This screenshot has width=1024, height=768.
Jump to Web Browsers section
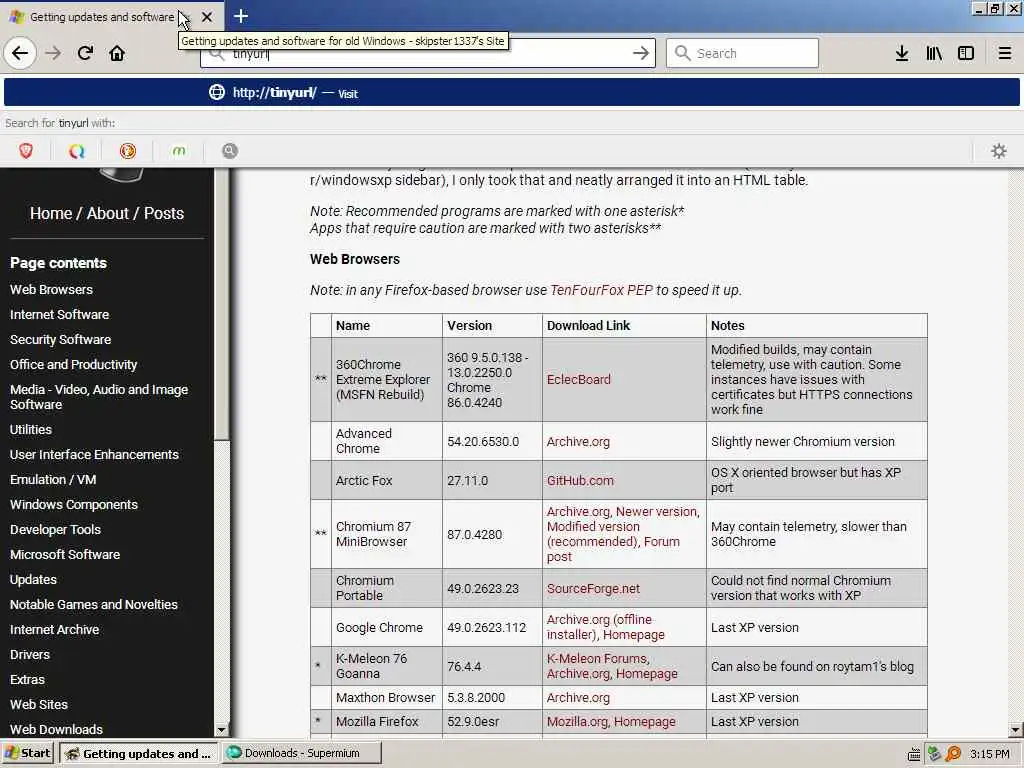[x=52, y=289]
